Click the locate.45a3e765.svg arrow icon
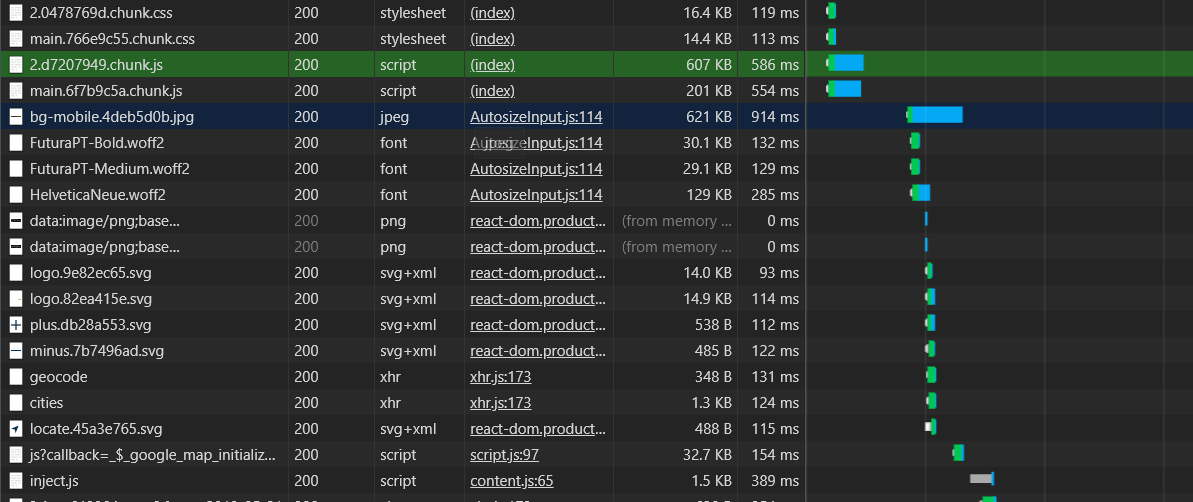The height and width of the screenshot is (502, 1193). point(16,429)
